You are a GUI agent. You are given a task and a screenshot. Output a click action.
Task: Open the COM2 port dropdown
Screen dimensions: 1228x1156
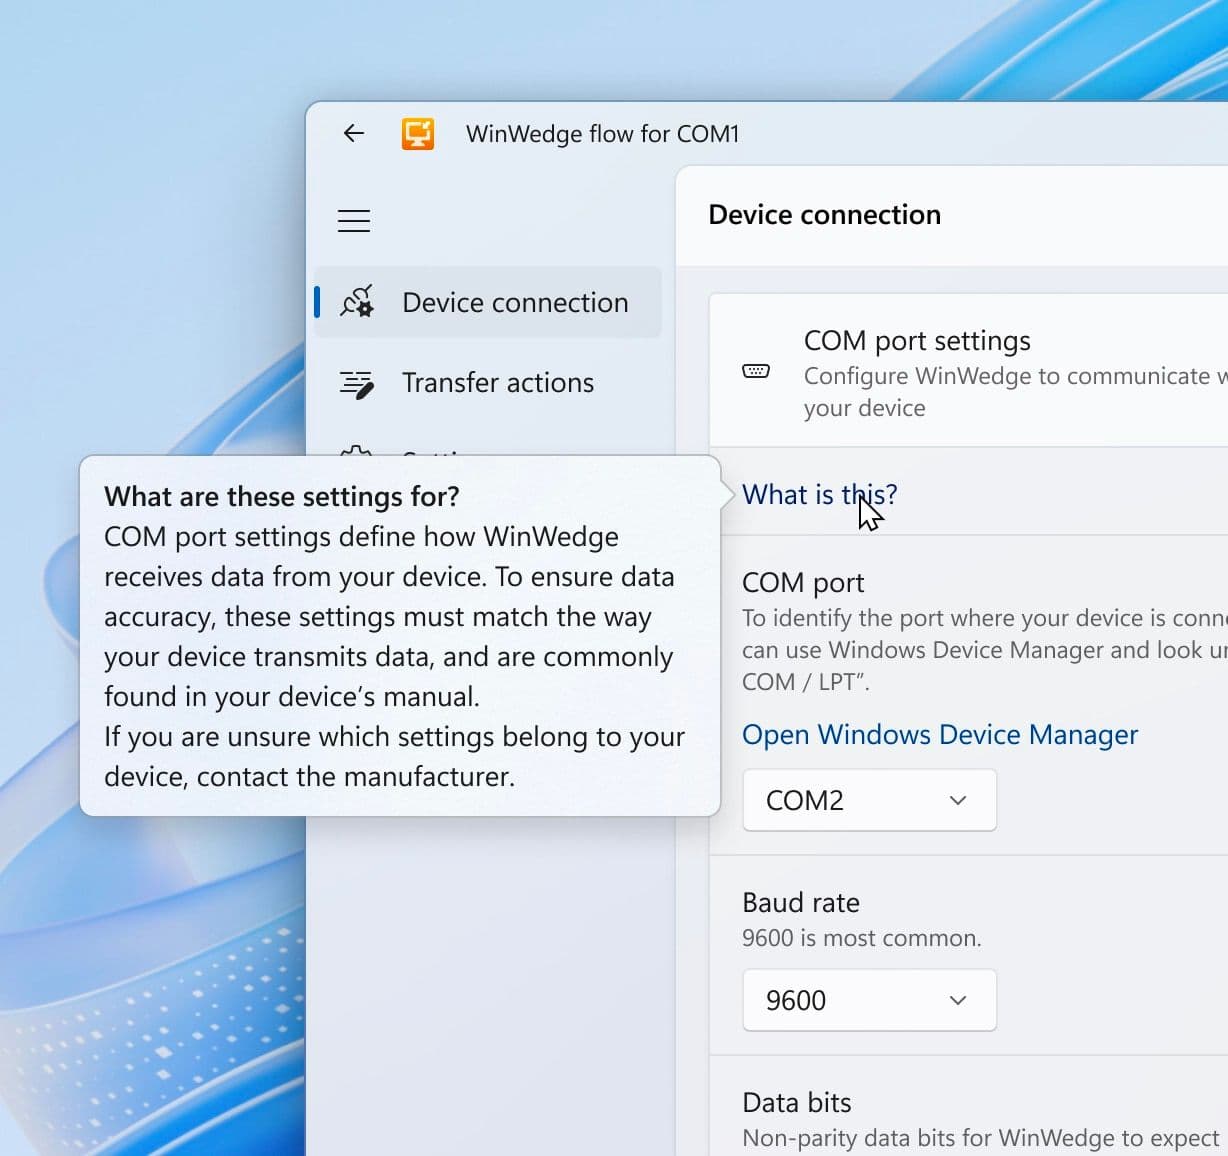(x=868, y=800)
